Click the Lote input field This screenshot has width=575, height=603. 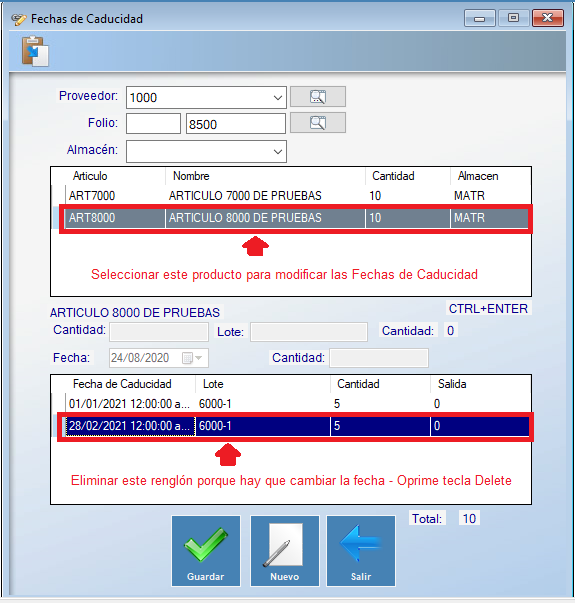pyautogui.click(x=309, y=332)
